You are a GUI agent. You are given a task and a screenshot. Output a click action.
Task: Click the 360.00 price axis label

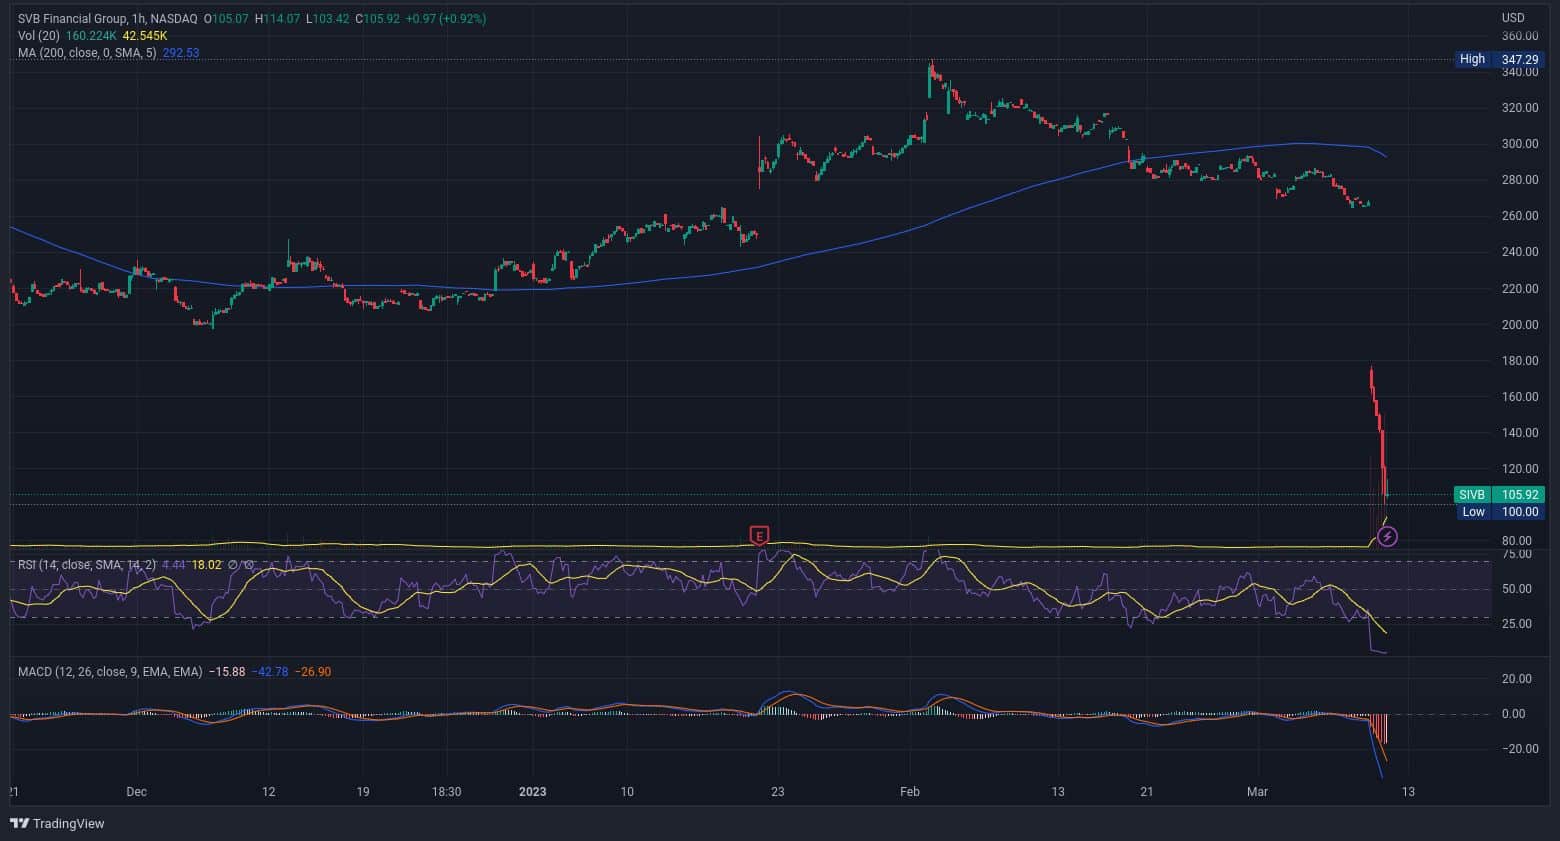point(1520,36)
